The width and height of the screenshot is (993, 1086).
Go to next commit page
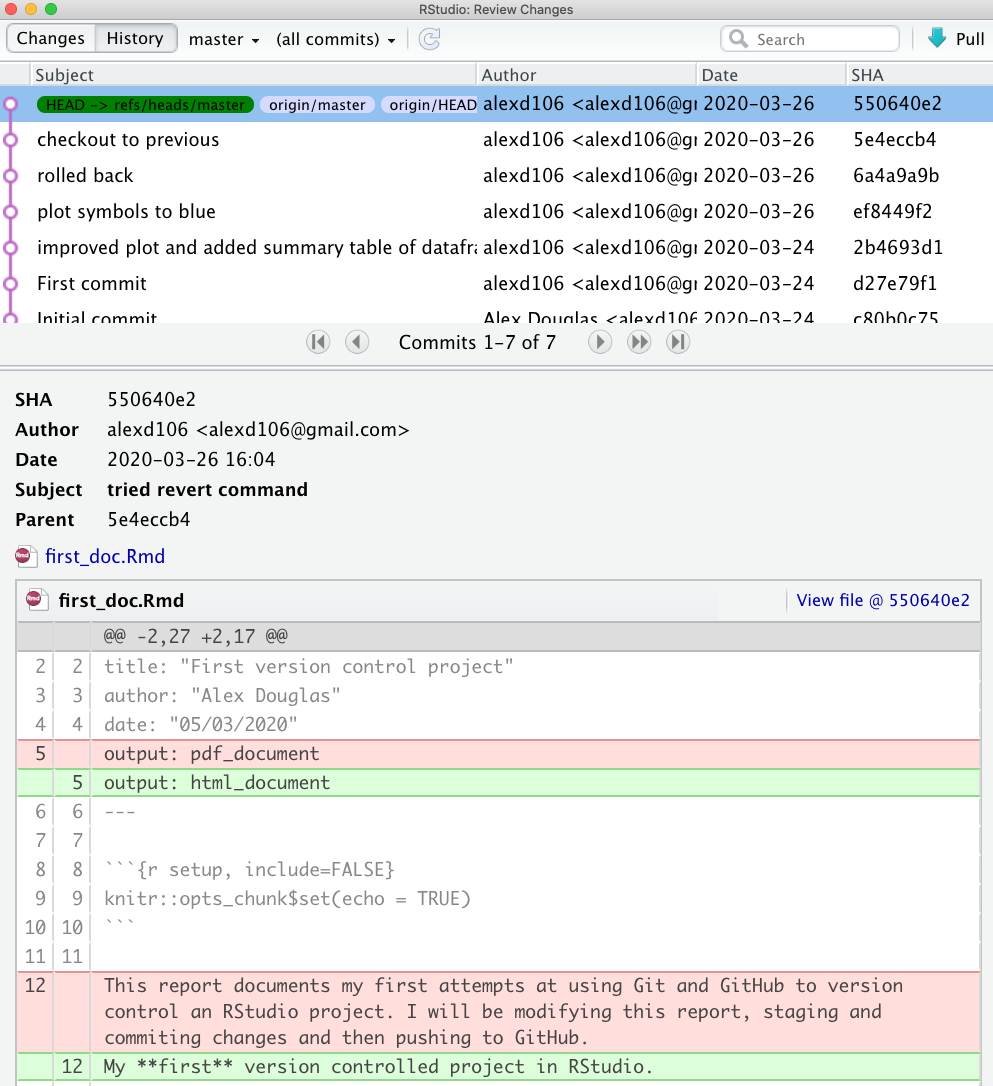[599, 342]
